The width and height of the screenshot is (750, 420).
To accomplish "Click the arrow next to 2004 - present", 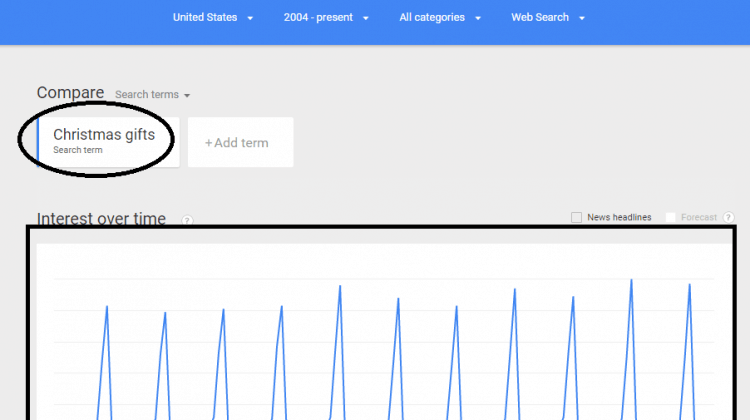I will tap(365, 18).
